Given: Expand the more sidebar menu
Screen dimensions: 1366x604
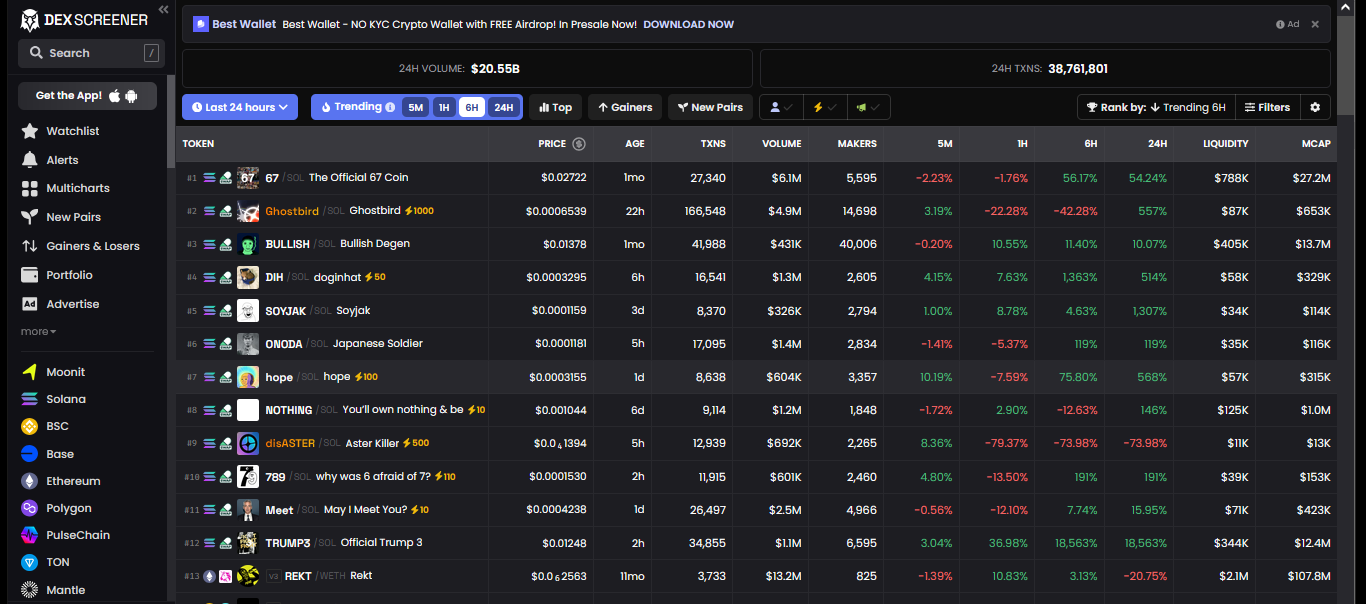Looking at the screenshot, I should [38, 332].
